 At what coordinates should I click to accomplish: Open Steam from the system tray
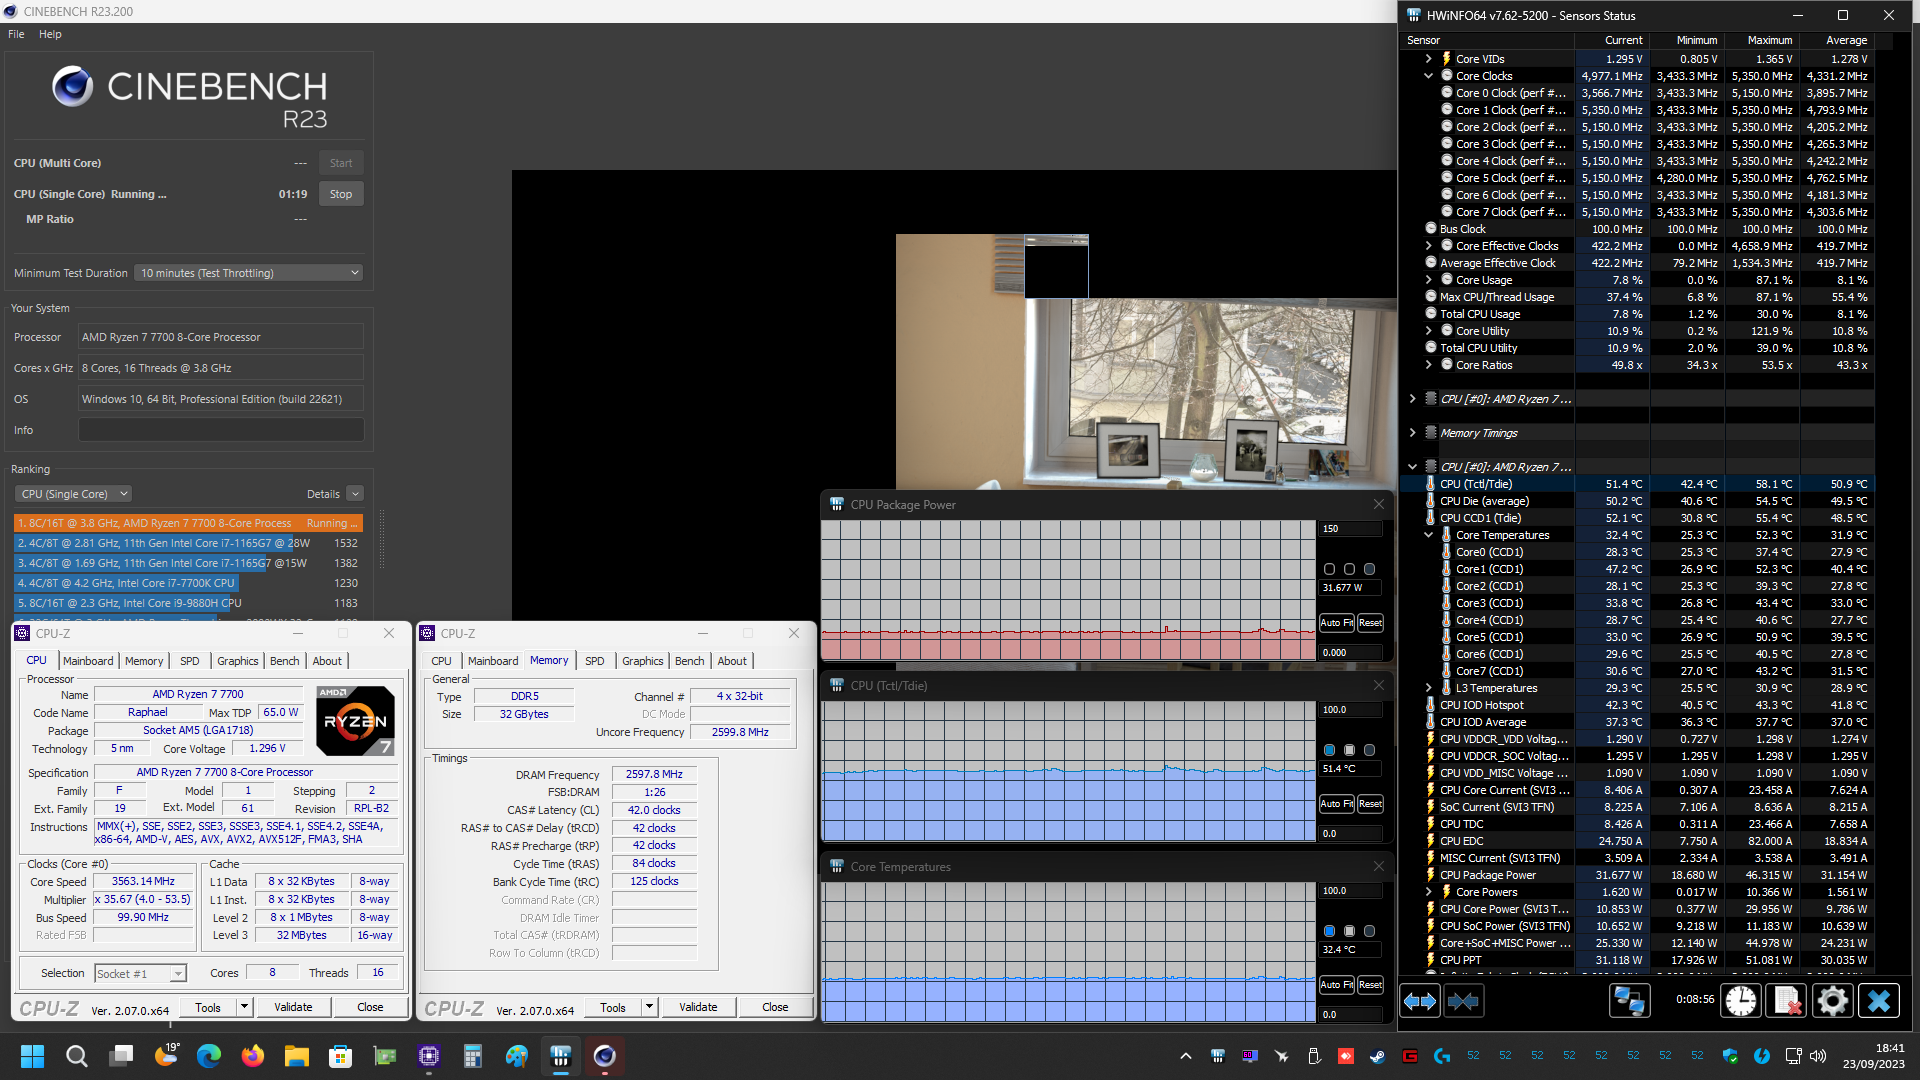[x=1377, y=1056]
